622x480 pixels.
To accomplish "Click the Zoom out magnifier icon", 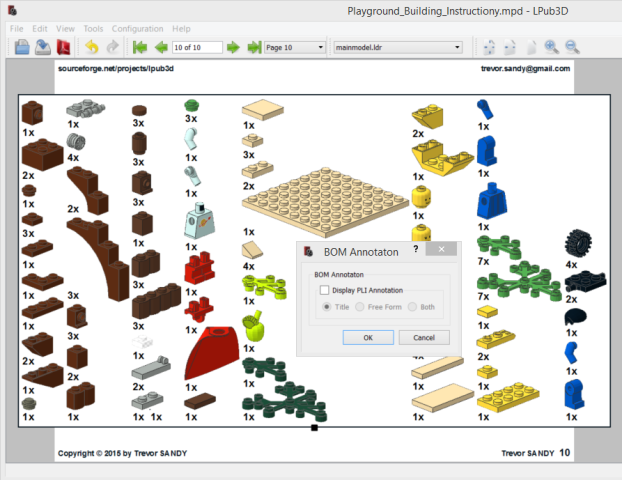I will point(572,47).
